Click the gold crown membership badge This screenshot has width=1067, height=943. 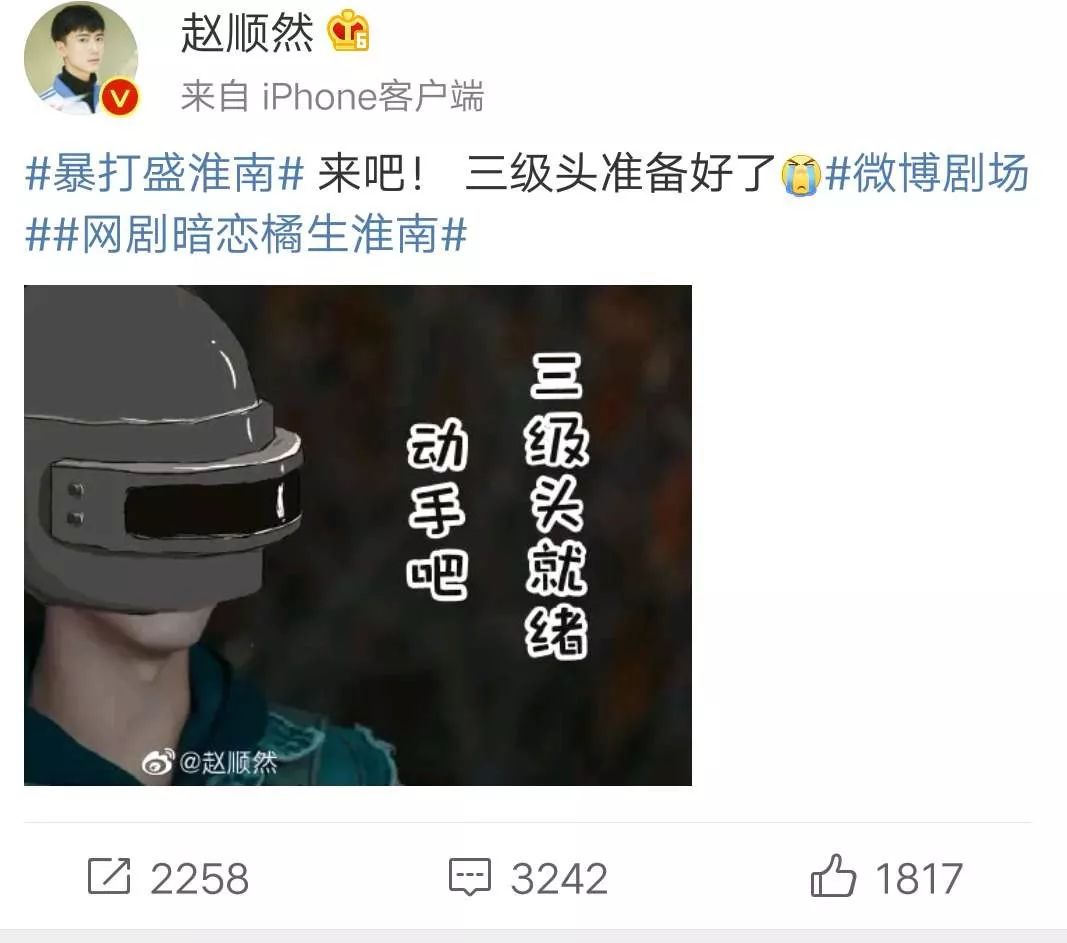pyautogui.click(x=348, y=31)
